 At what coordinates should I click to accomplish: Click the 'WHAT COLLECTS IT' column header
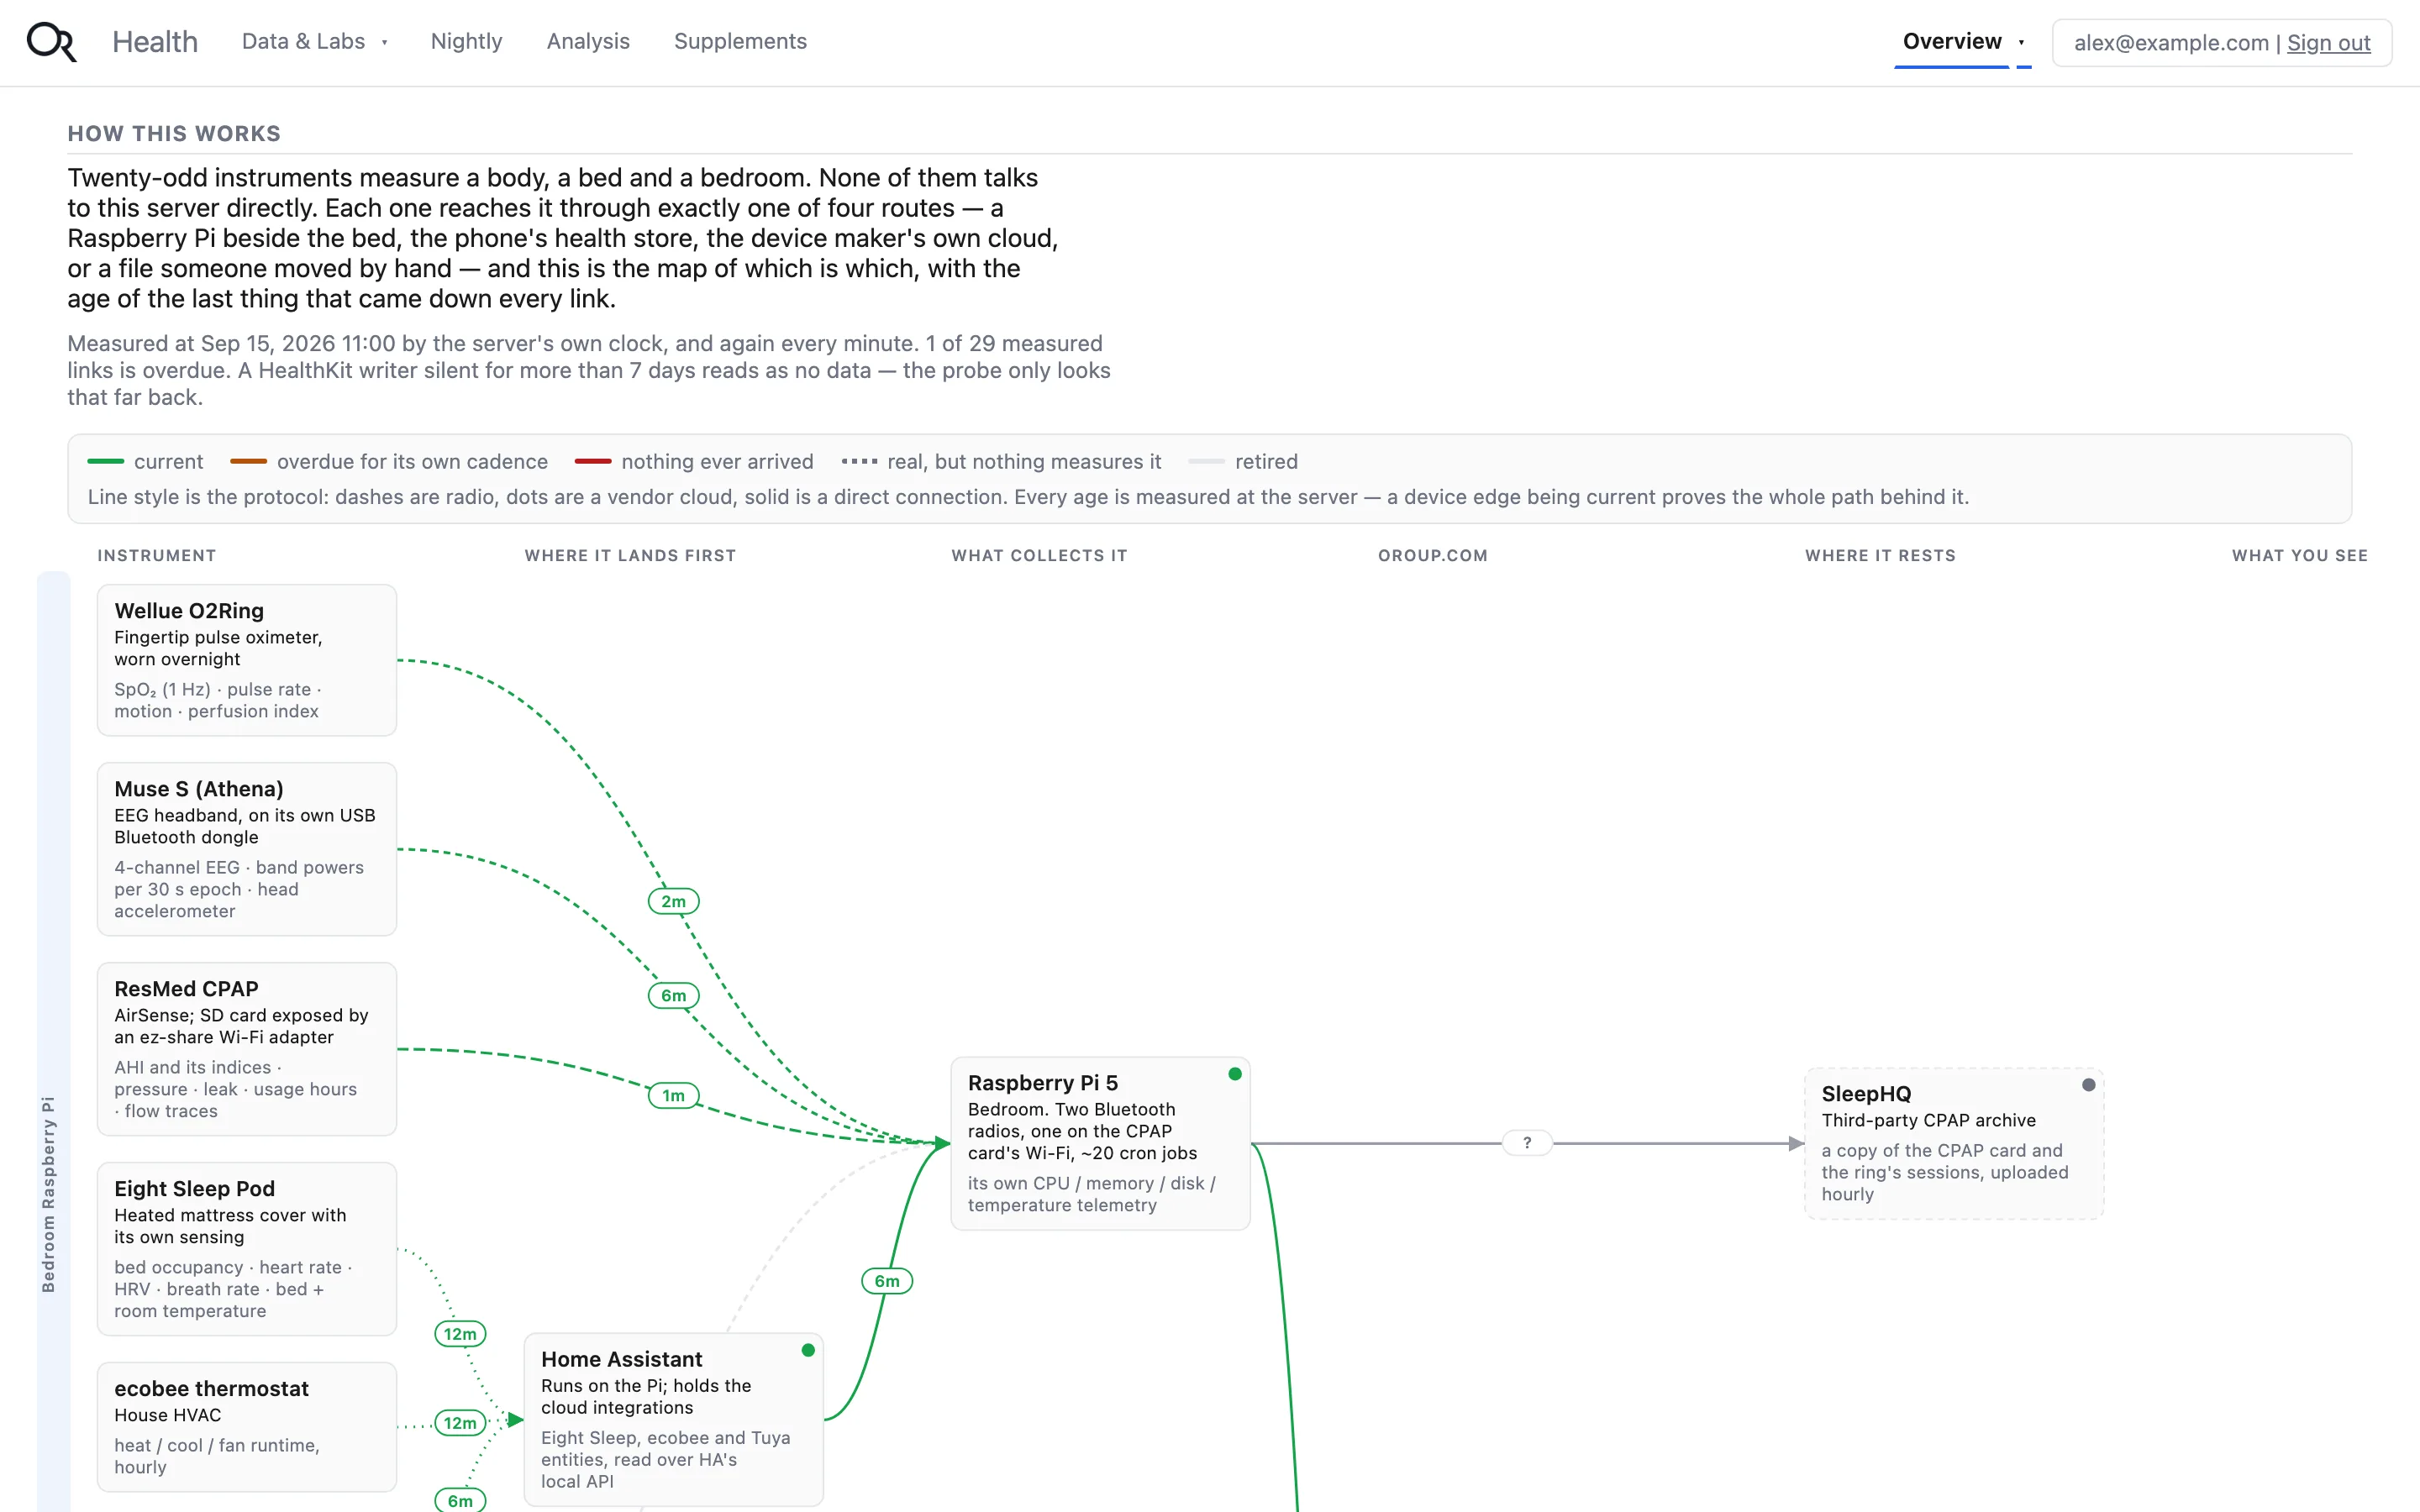[1039, 556]
